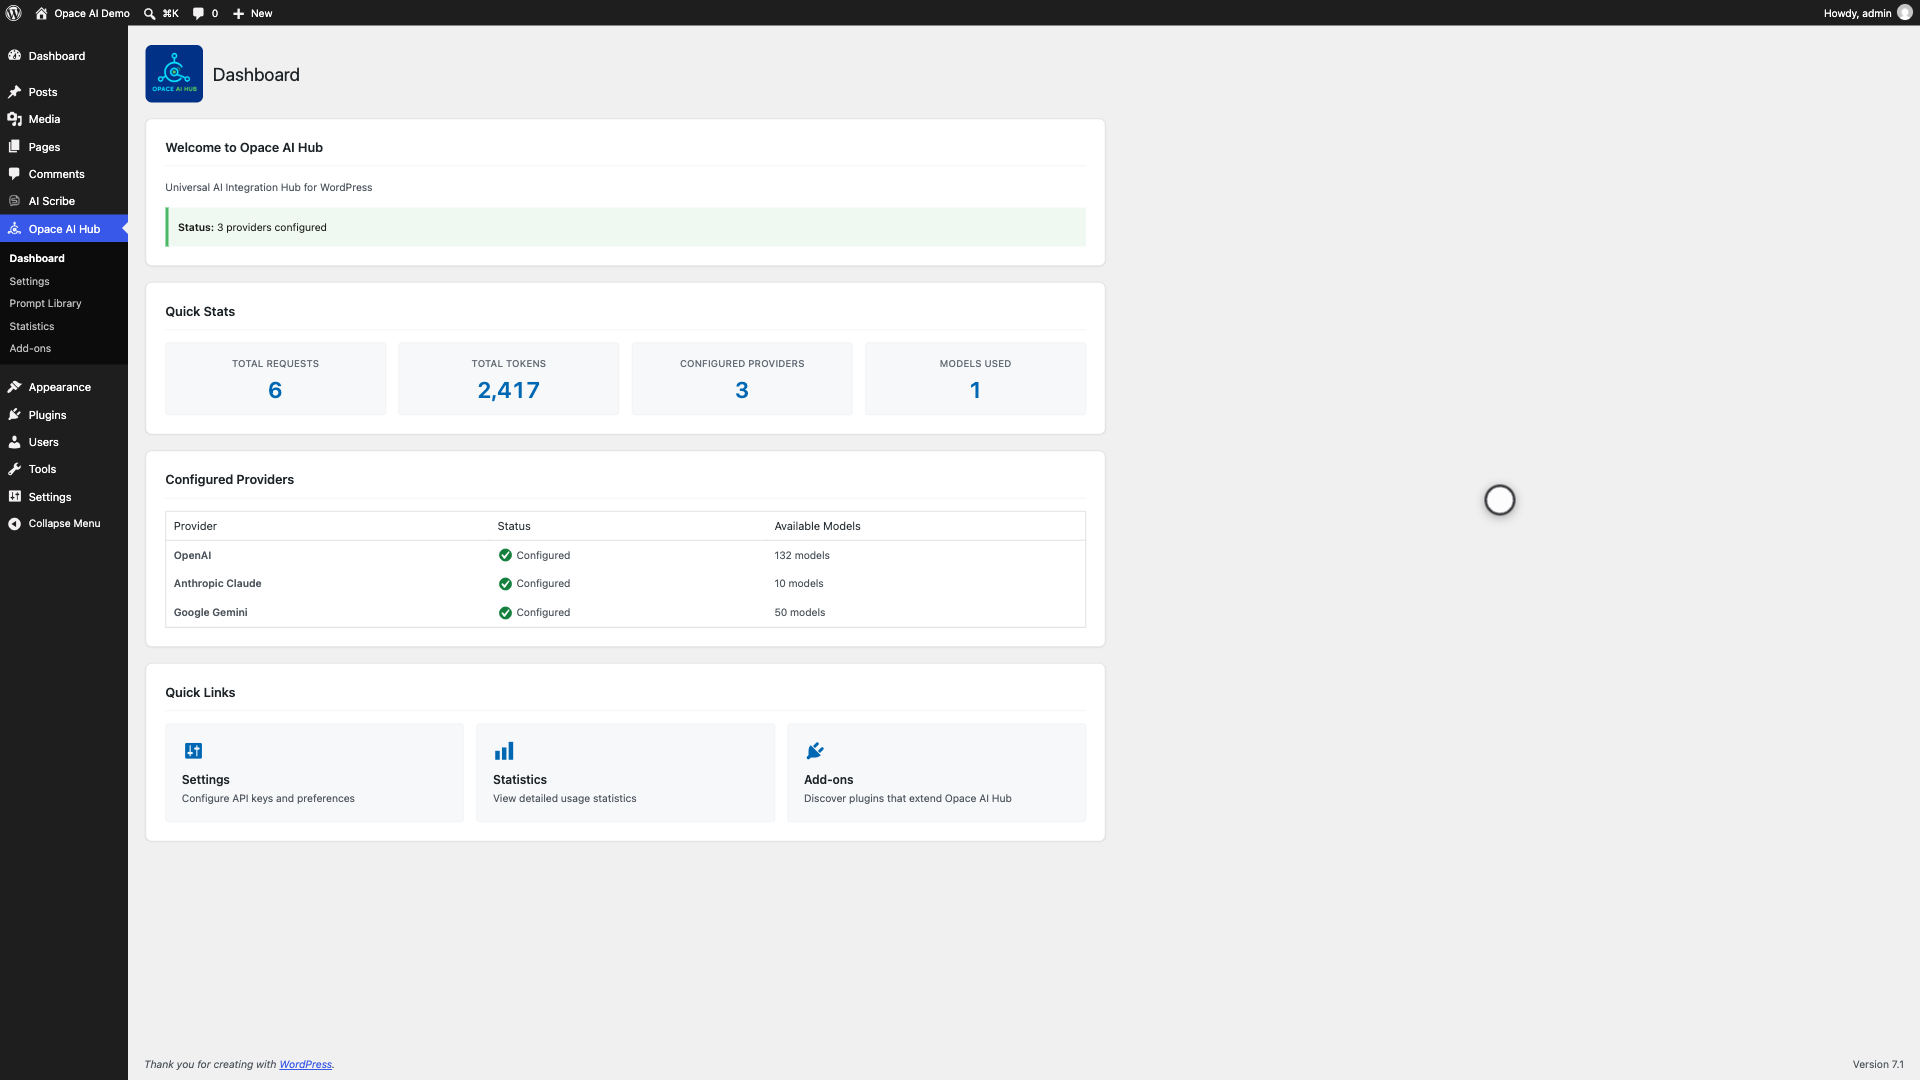Open the comments bubble icon in admin bar

click(198, 14)
